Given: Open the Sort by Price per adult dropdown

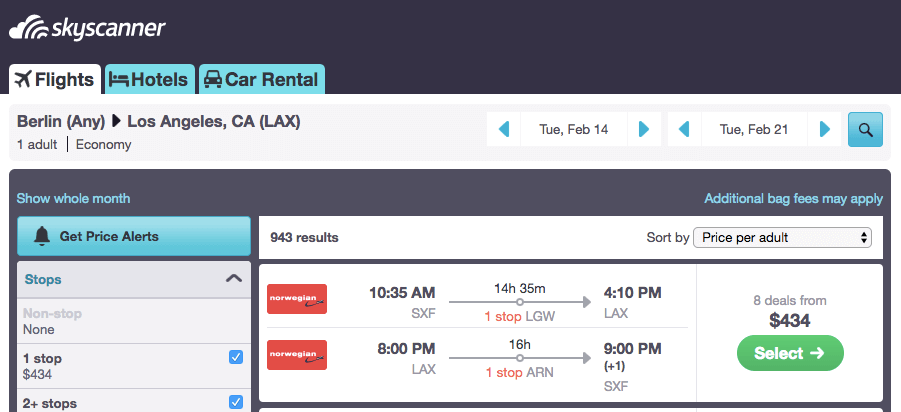Looking at the screenshot, I should click(x=782, y=237).
